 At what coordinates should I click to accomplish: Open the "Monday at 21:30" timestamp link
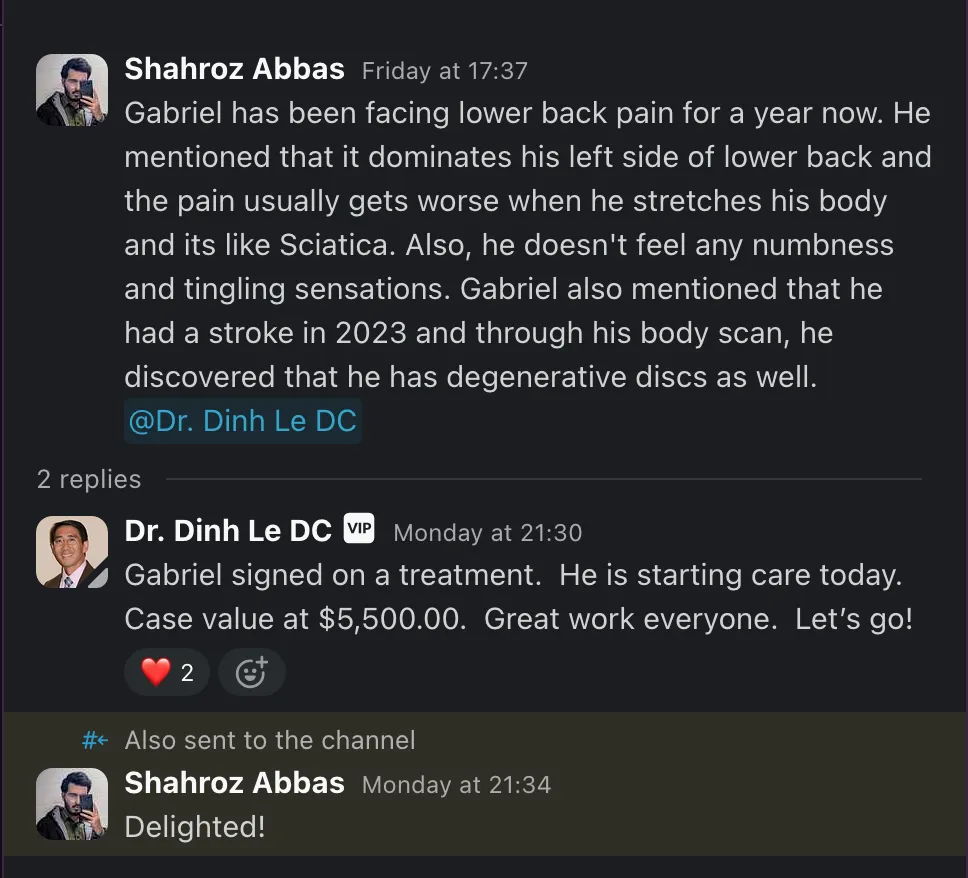coord(487,533)
